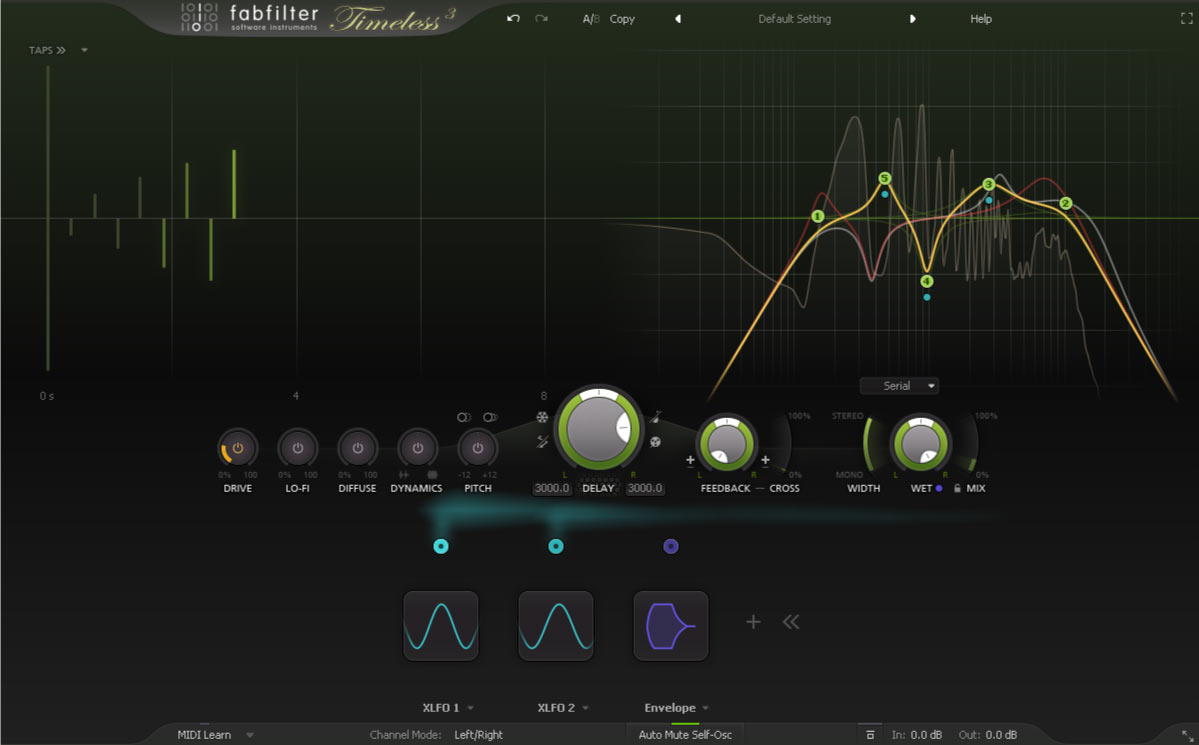Open the Serial routing dropdown
This screenshot has height=745, width=1199.
pyautogui.click(x=898, y=385)
